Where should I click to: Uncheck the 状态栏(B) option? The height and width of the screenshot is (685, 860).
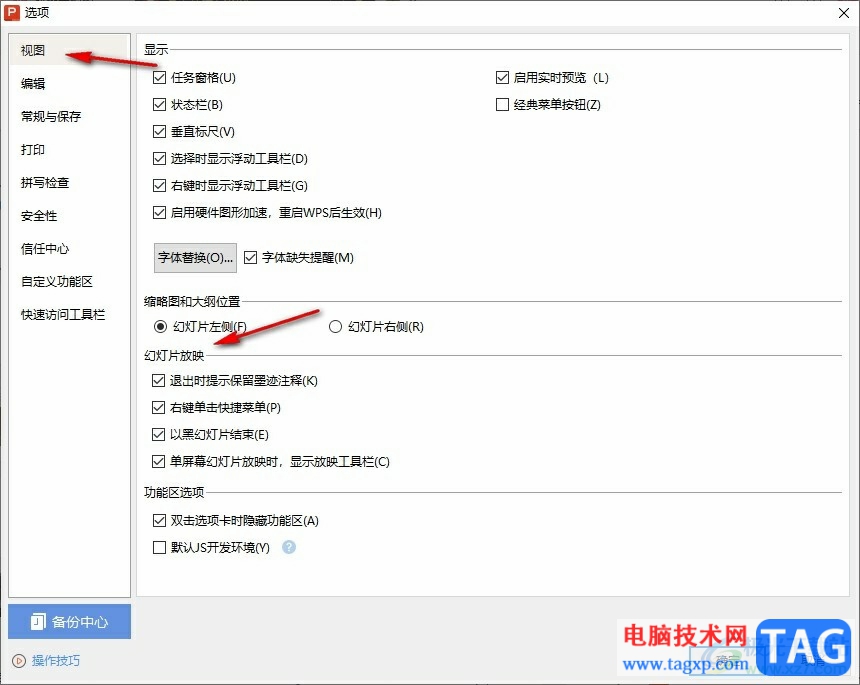click(x=159, y=104)
